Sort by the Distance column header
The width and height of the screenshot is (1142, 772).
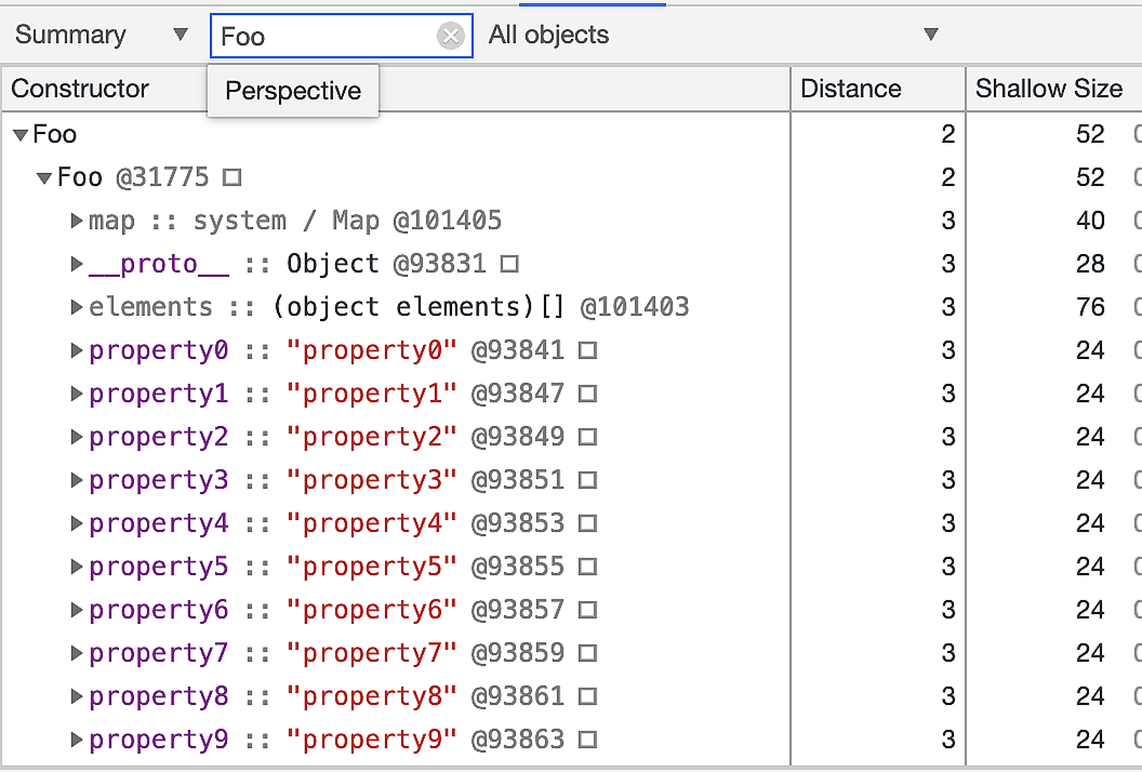click(851, 89)
